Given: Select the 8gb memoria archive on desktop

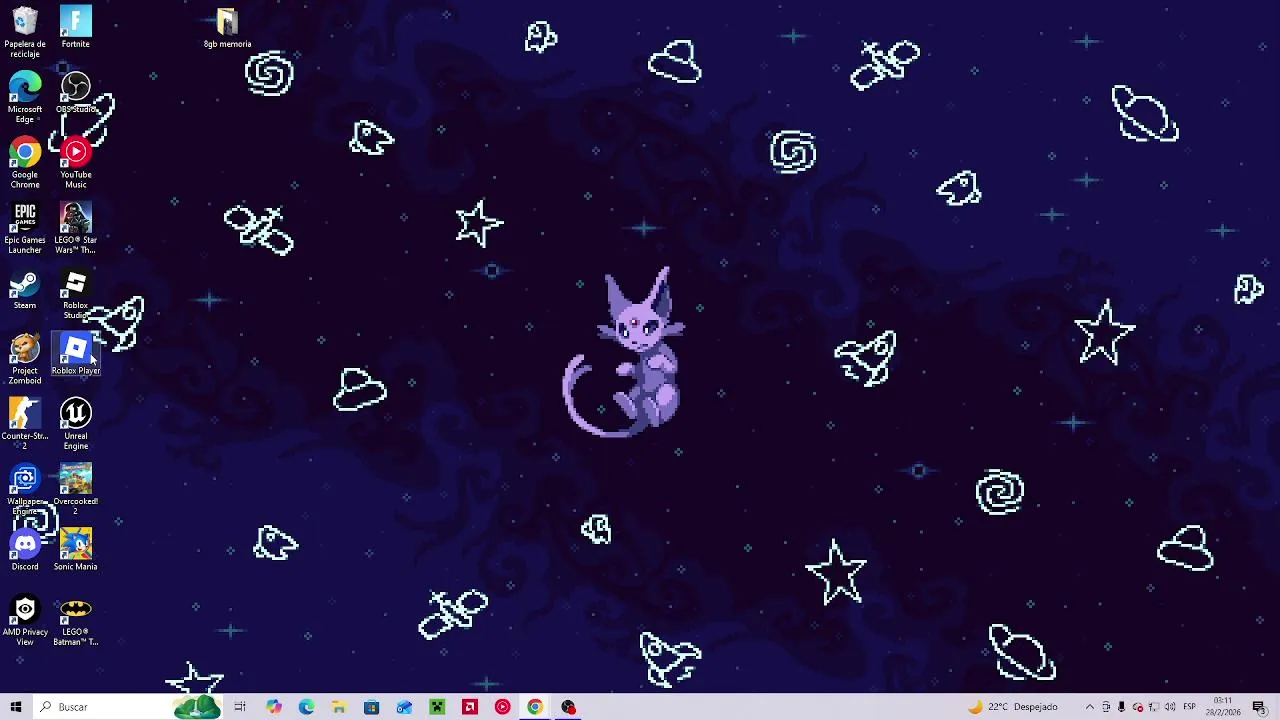Looking at the screenshot, I should point(227,28).
